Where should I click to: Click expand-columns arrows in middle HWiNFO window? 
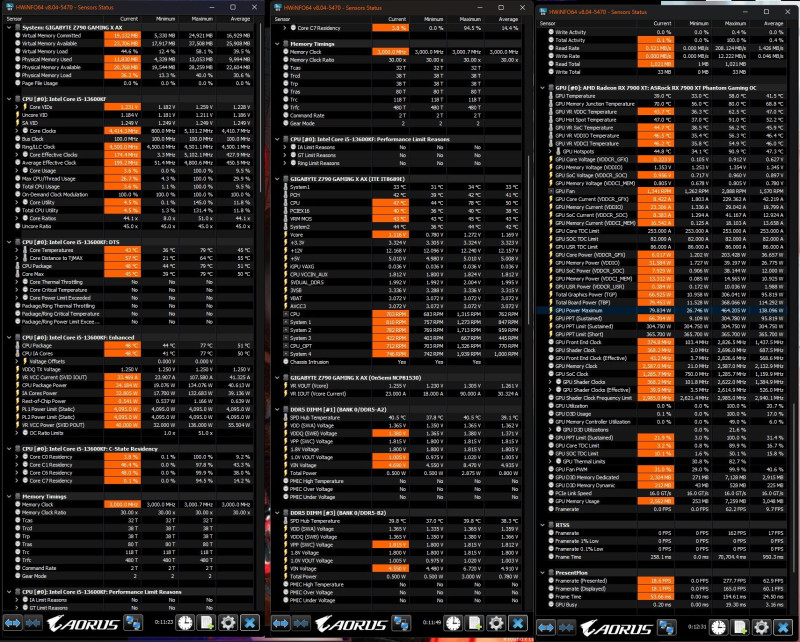tap(281, 624)
